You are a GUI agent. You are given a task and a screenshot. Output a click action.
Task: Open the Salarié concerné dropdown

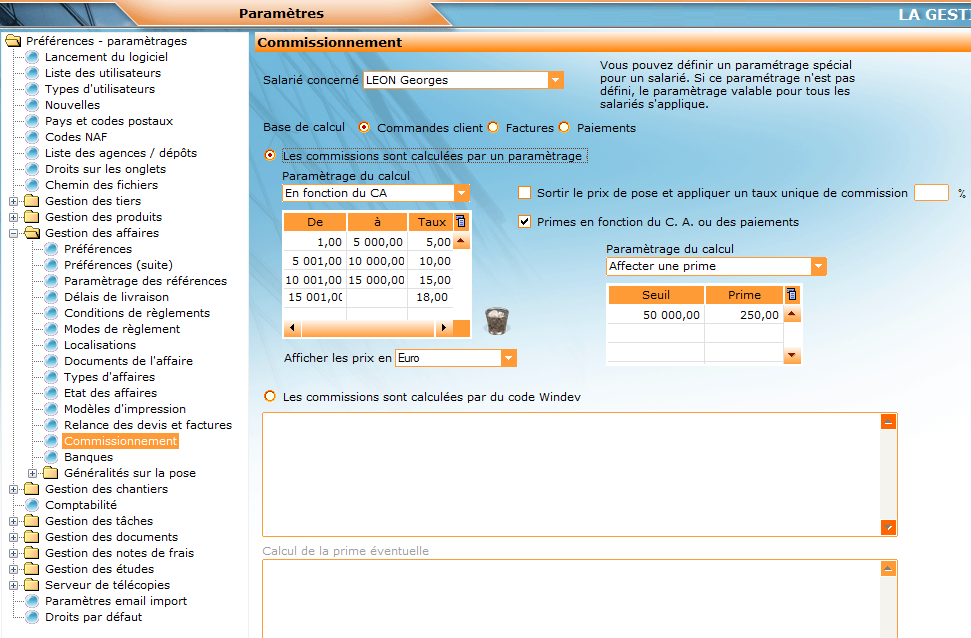[x=555, y=80]
